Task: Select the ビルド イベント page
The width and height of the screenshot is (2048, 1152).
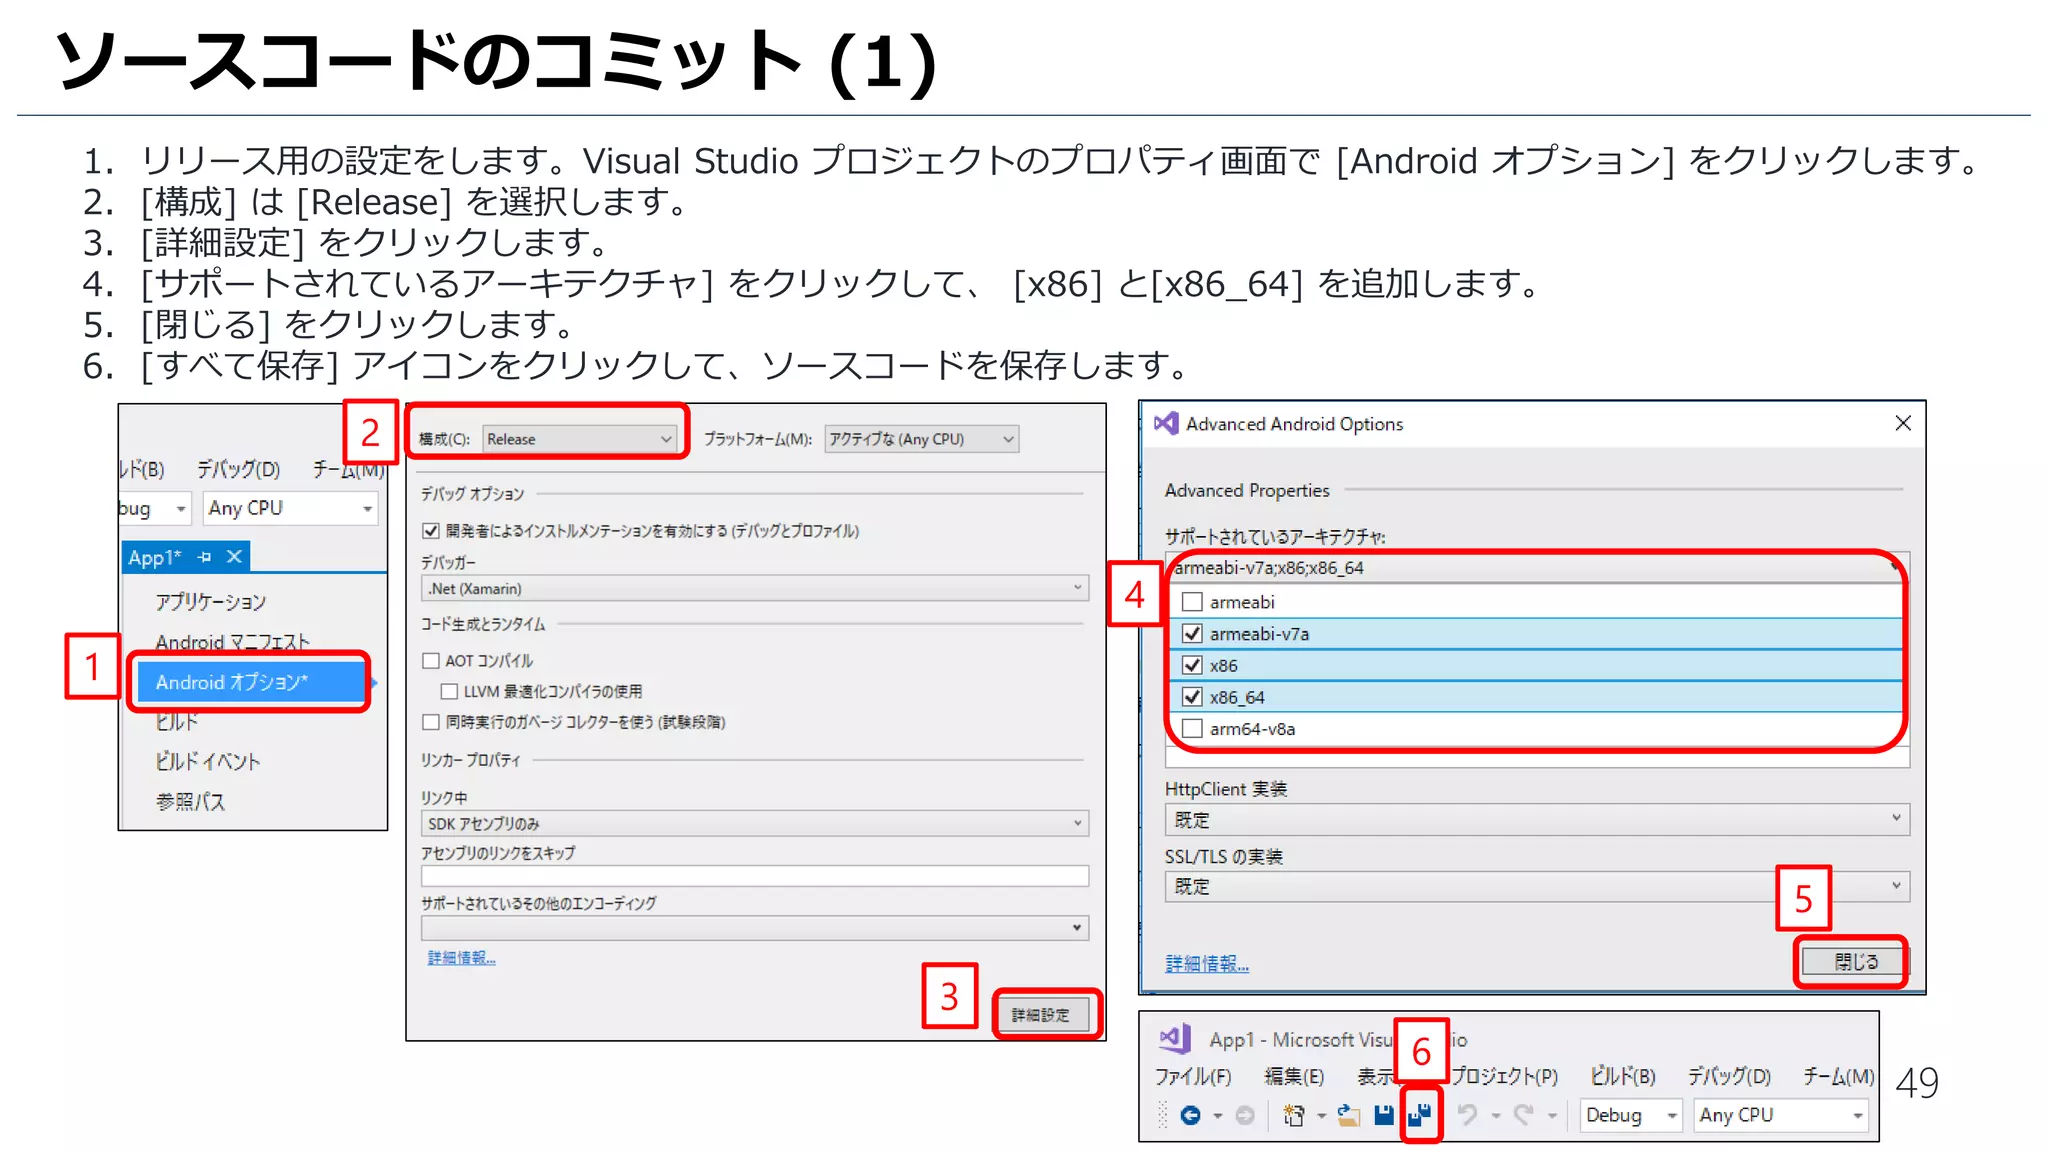Action: (x=208, y=761)
